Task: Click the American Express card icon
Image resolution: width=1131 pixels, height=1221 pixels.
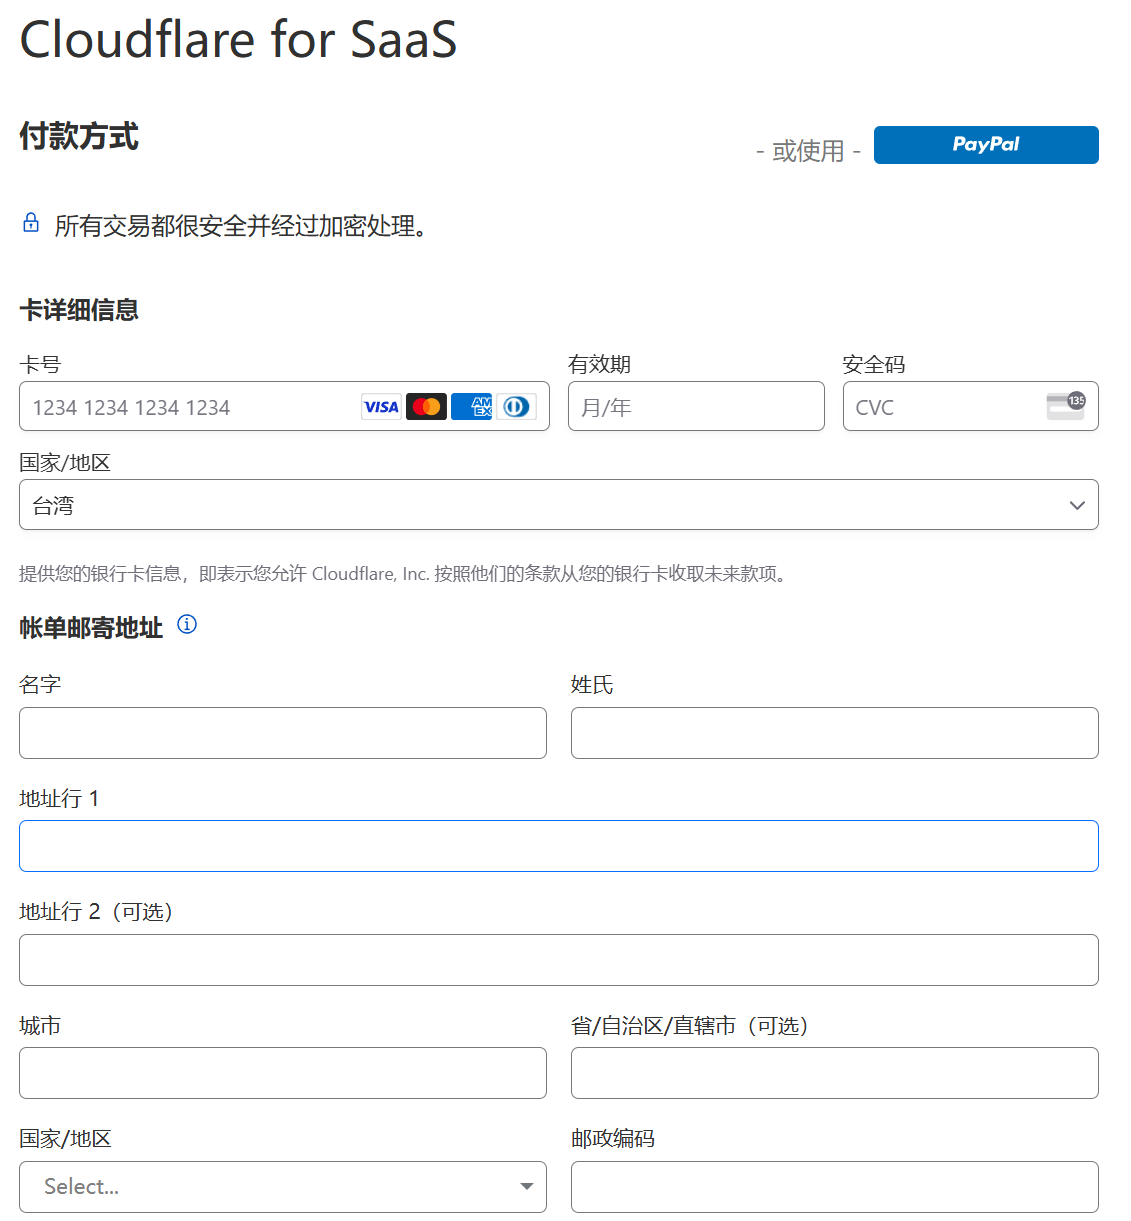Action: (x=471, y=406)
